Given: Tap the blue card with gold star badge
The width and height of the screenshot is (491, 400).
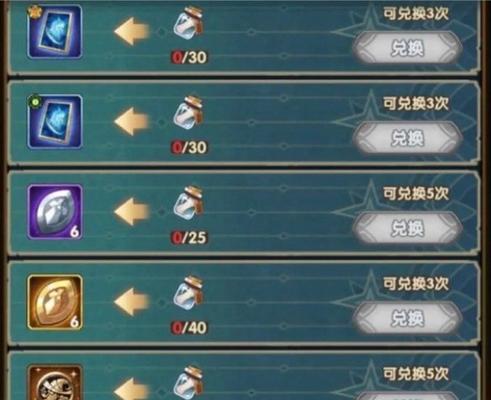Looking at the screenshot, I should 55,32.
